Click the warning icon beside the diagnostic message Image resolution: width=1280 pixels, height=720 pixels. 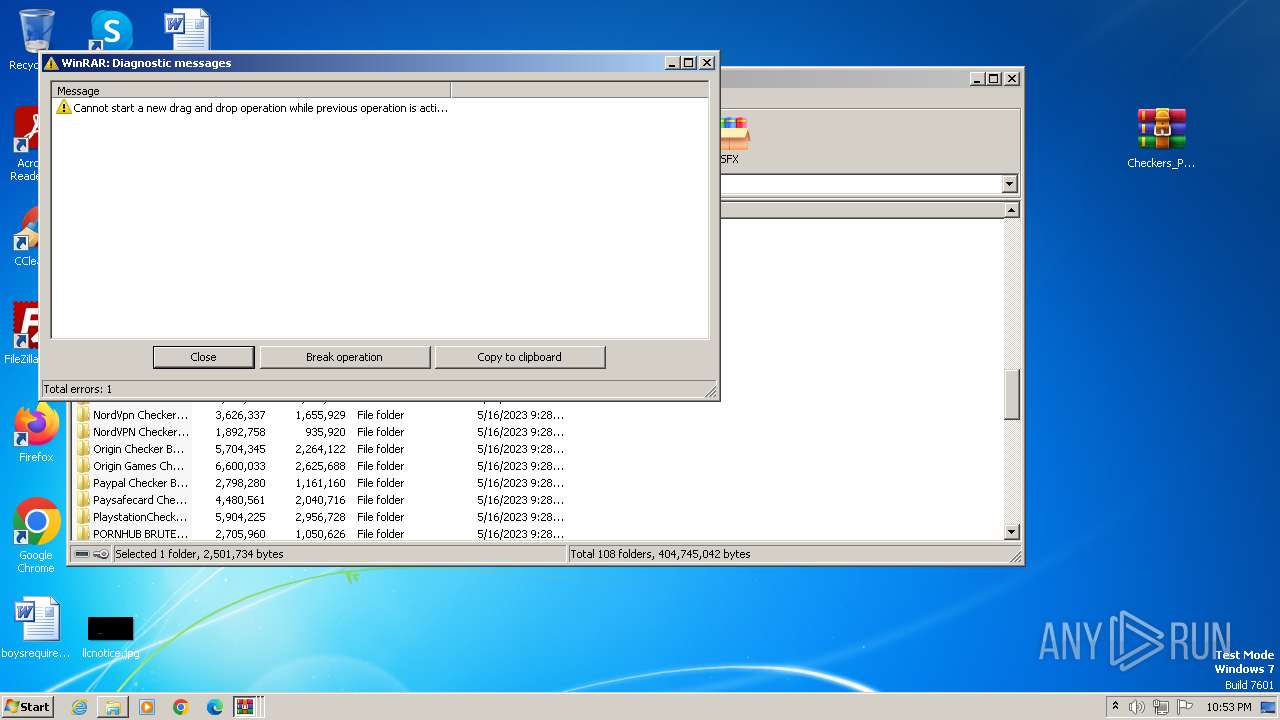pos(64,108)
